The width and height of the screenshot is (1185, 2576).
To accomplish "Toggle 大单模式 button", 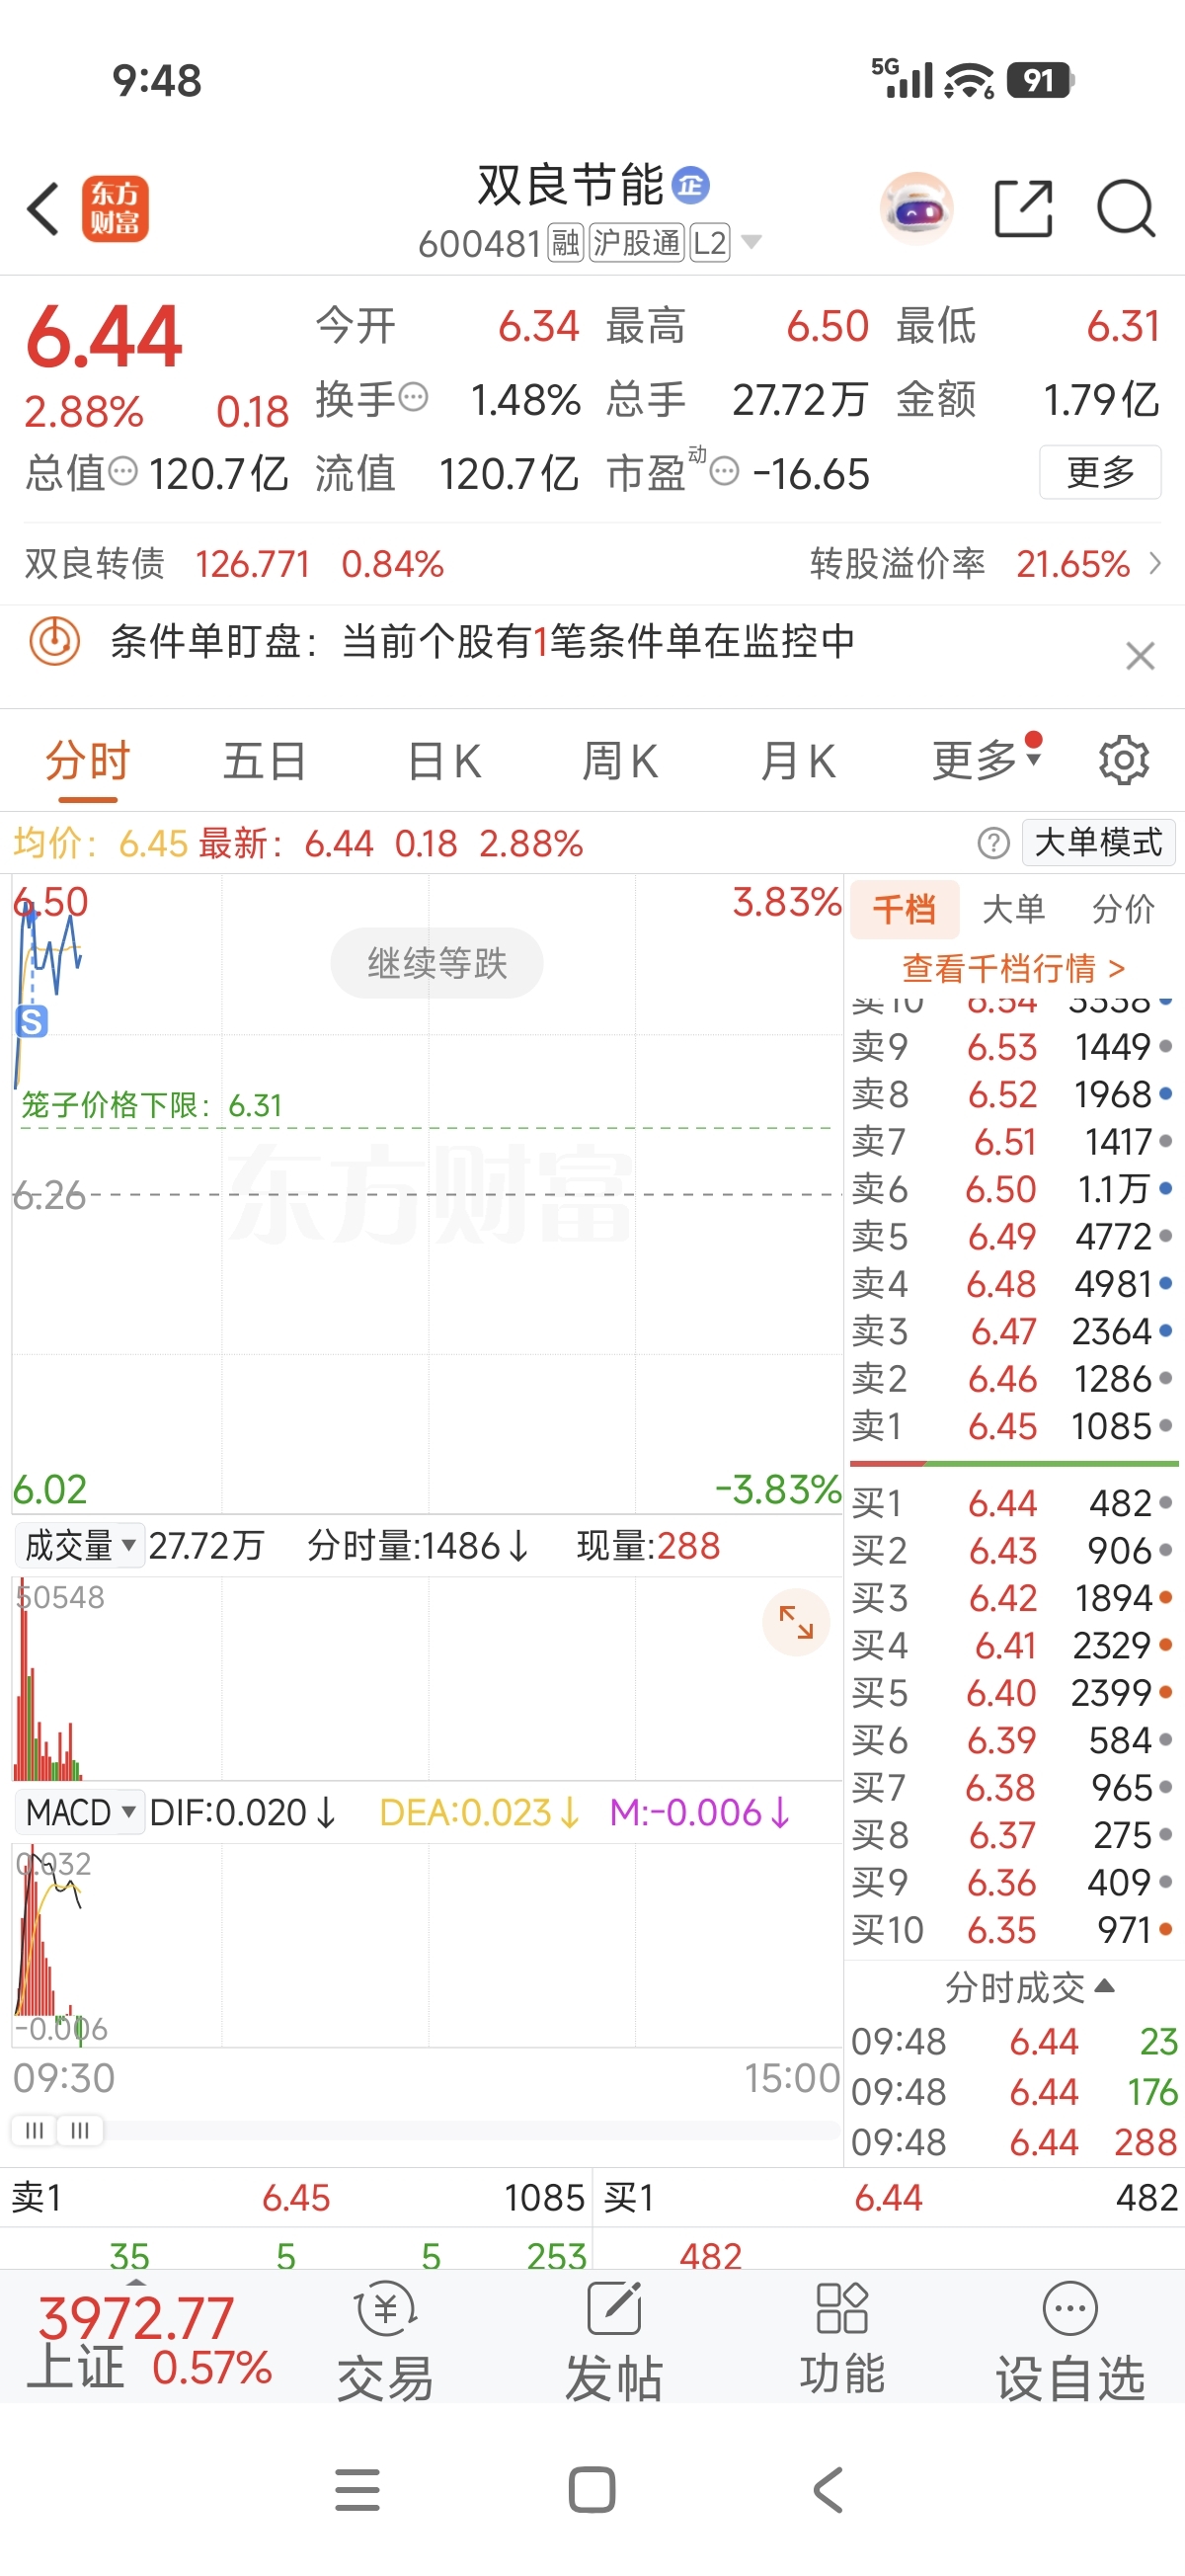I will click(1098, 842).
